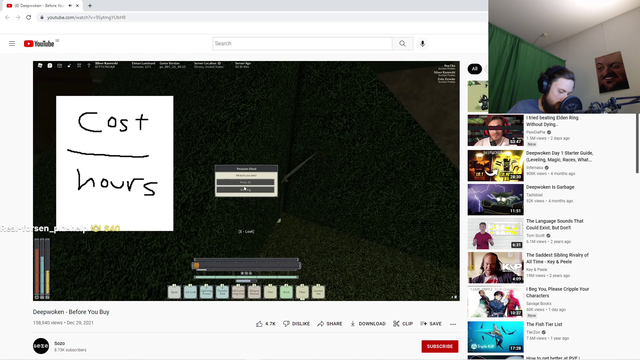Open 'The Saddest Sibling Rivalry' thumbnail
Image resolution: width=640 pixels, height=360 pixels.
click(x=496, y=267)
